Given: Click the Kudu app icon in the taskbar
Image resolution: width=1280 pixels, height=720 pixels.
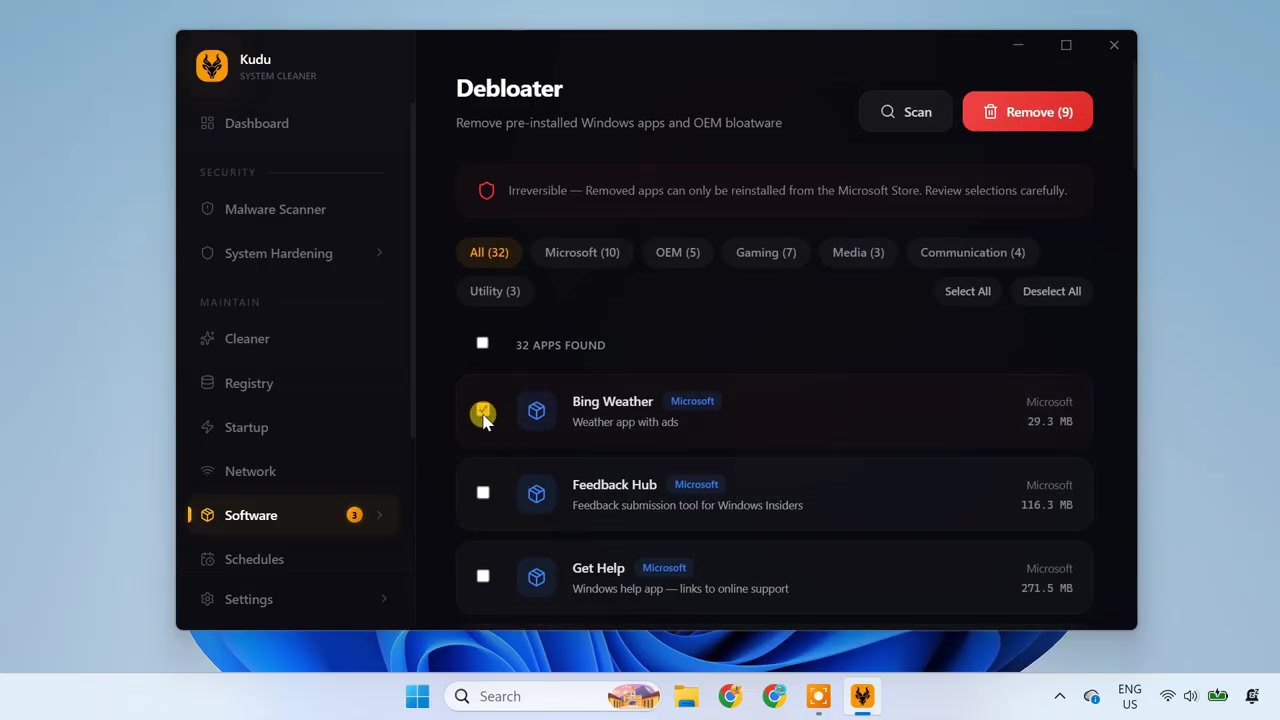Looking at the screenshot, I should tap(862, 696).
